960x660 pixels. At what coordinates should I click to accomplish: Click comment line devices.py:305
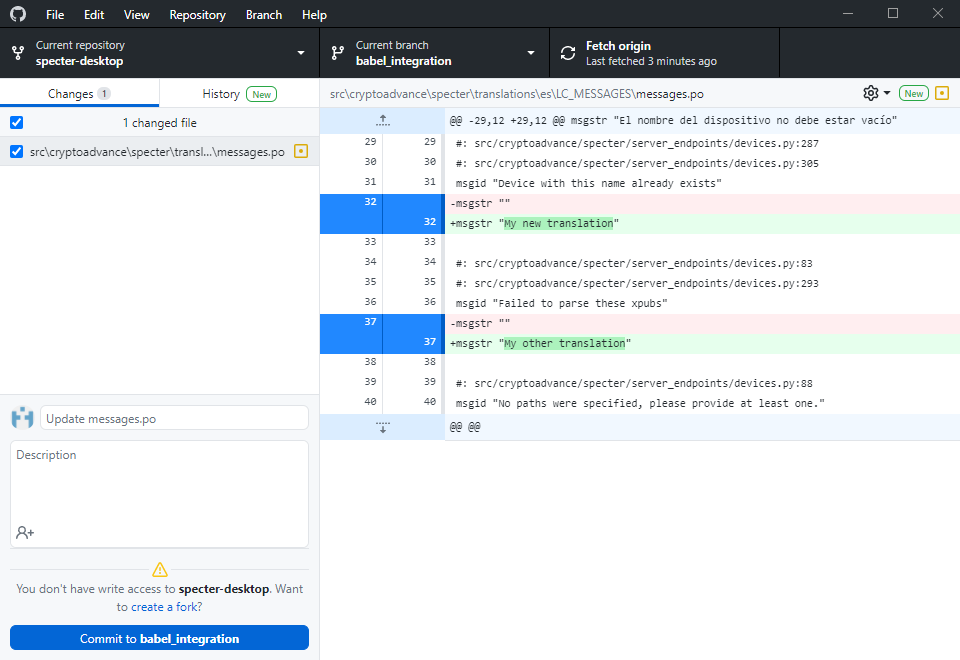[x=637, y=163]
